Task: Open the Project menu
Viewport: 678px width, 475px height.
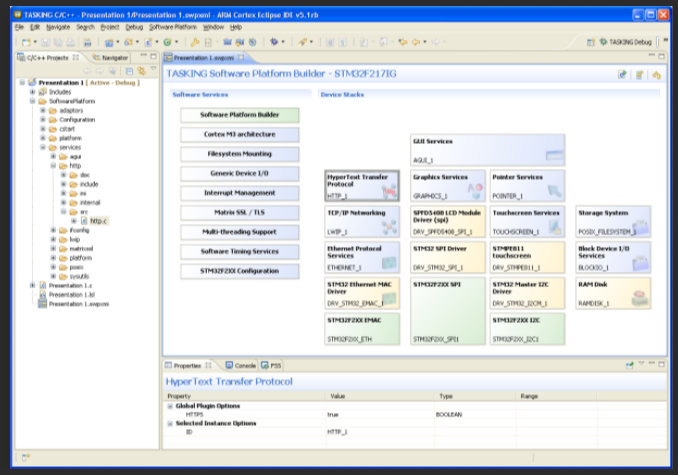Action: [x=110, y=27]
